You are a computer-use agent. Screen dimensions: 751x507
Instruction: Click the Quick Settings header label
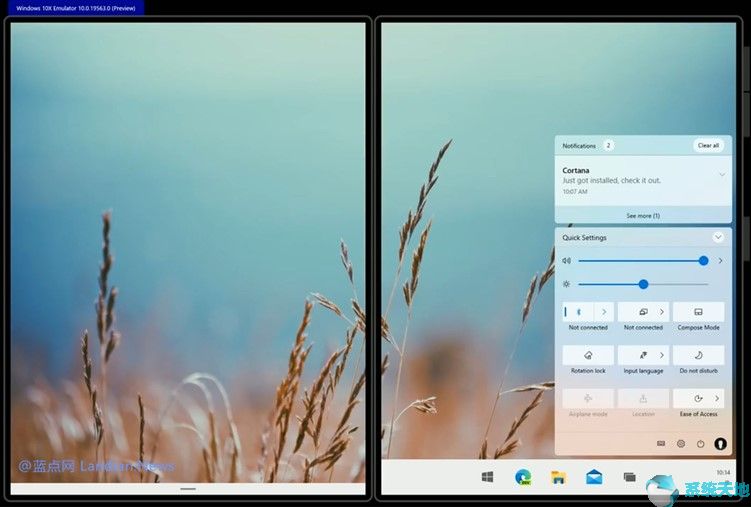pos(584,237)
